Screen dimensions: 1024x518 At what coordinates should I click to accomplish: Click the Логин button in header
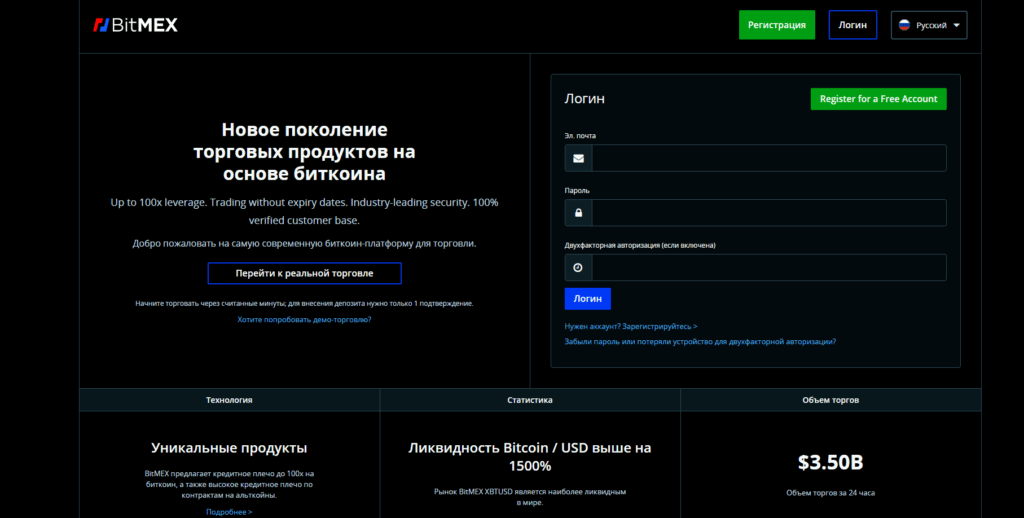[x=853, y=25]
